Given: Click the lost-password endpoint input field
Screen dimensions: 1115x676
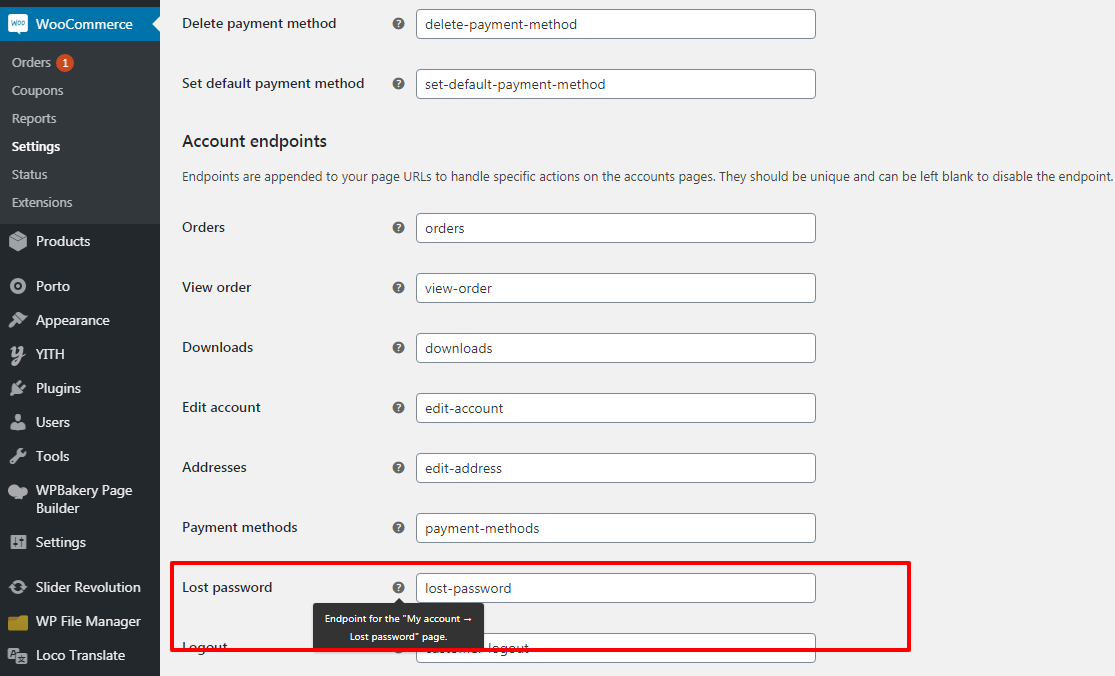Looking at the screenshot, I should [x=616, y=588].
